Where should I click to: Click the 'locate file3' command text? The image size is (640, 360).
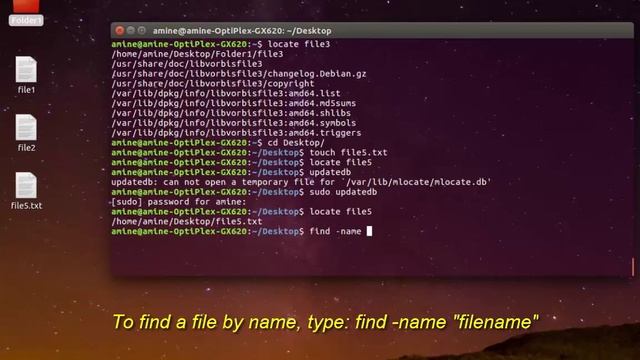299,44
